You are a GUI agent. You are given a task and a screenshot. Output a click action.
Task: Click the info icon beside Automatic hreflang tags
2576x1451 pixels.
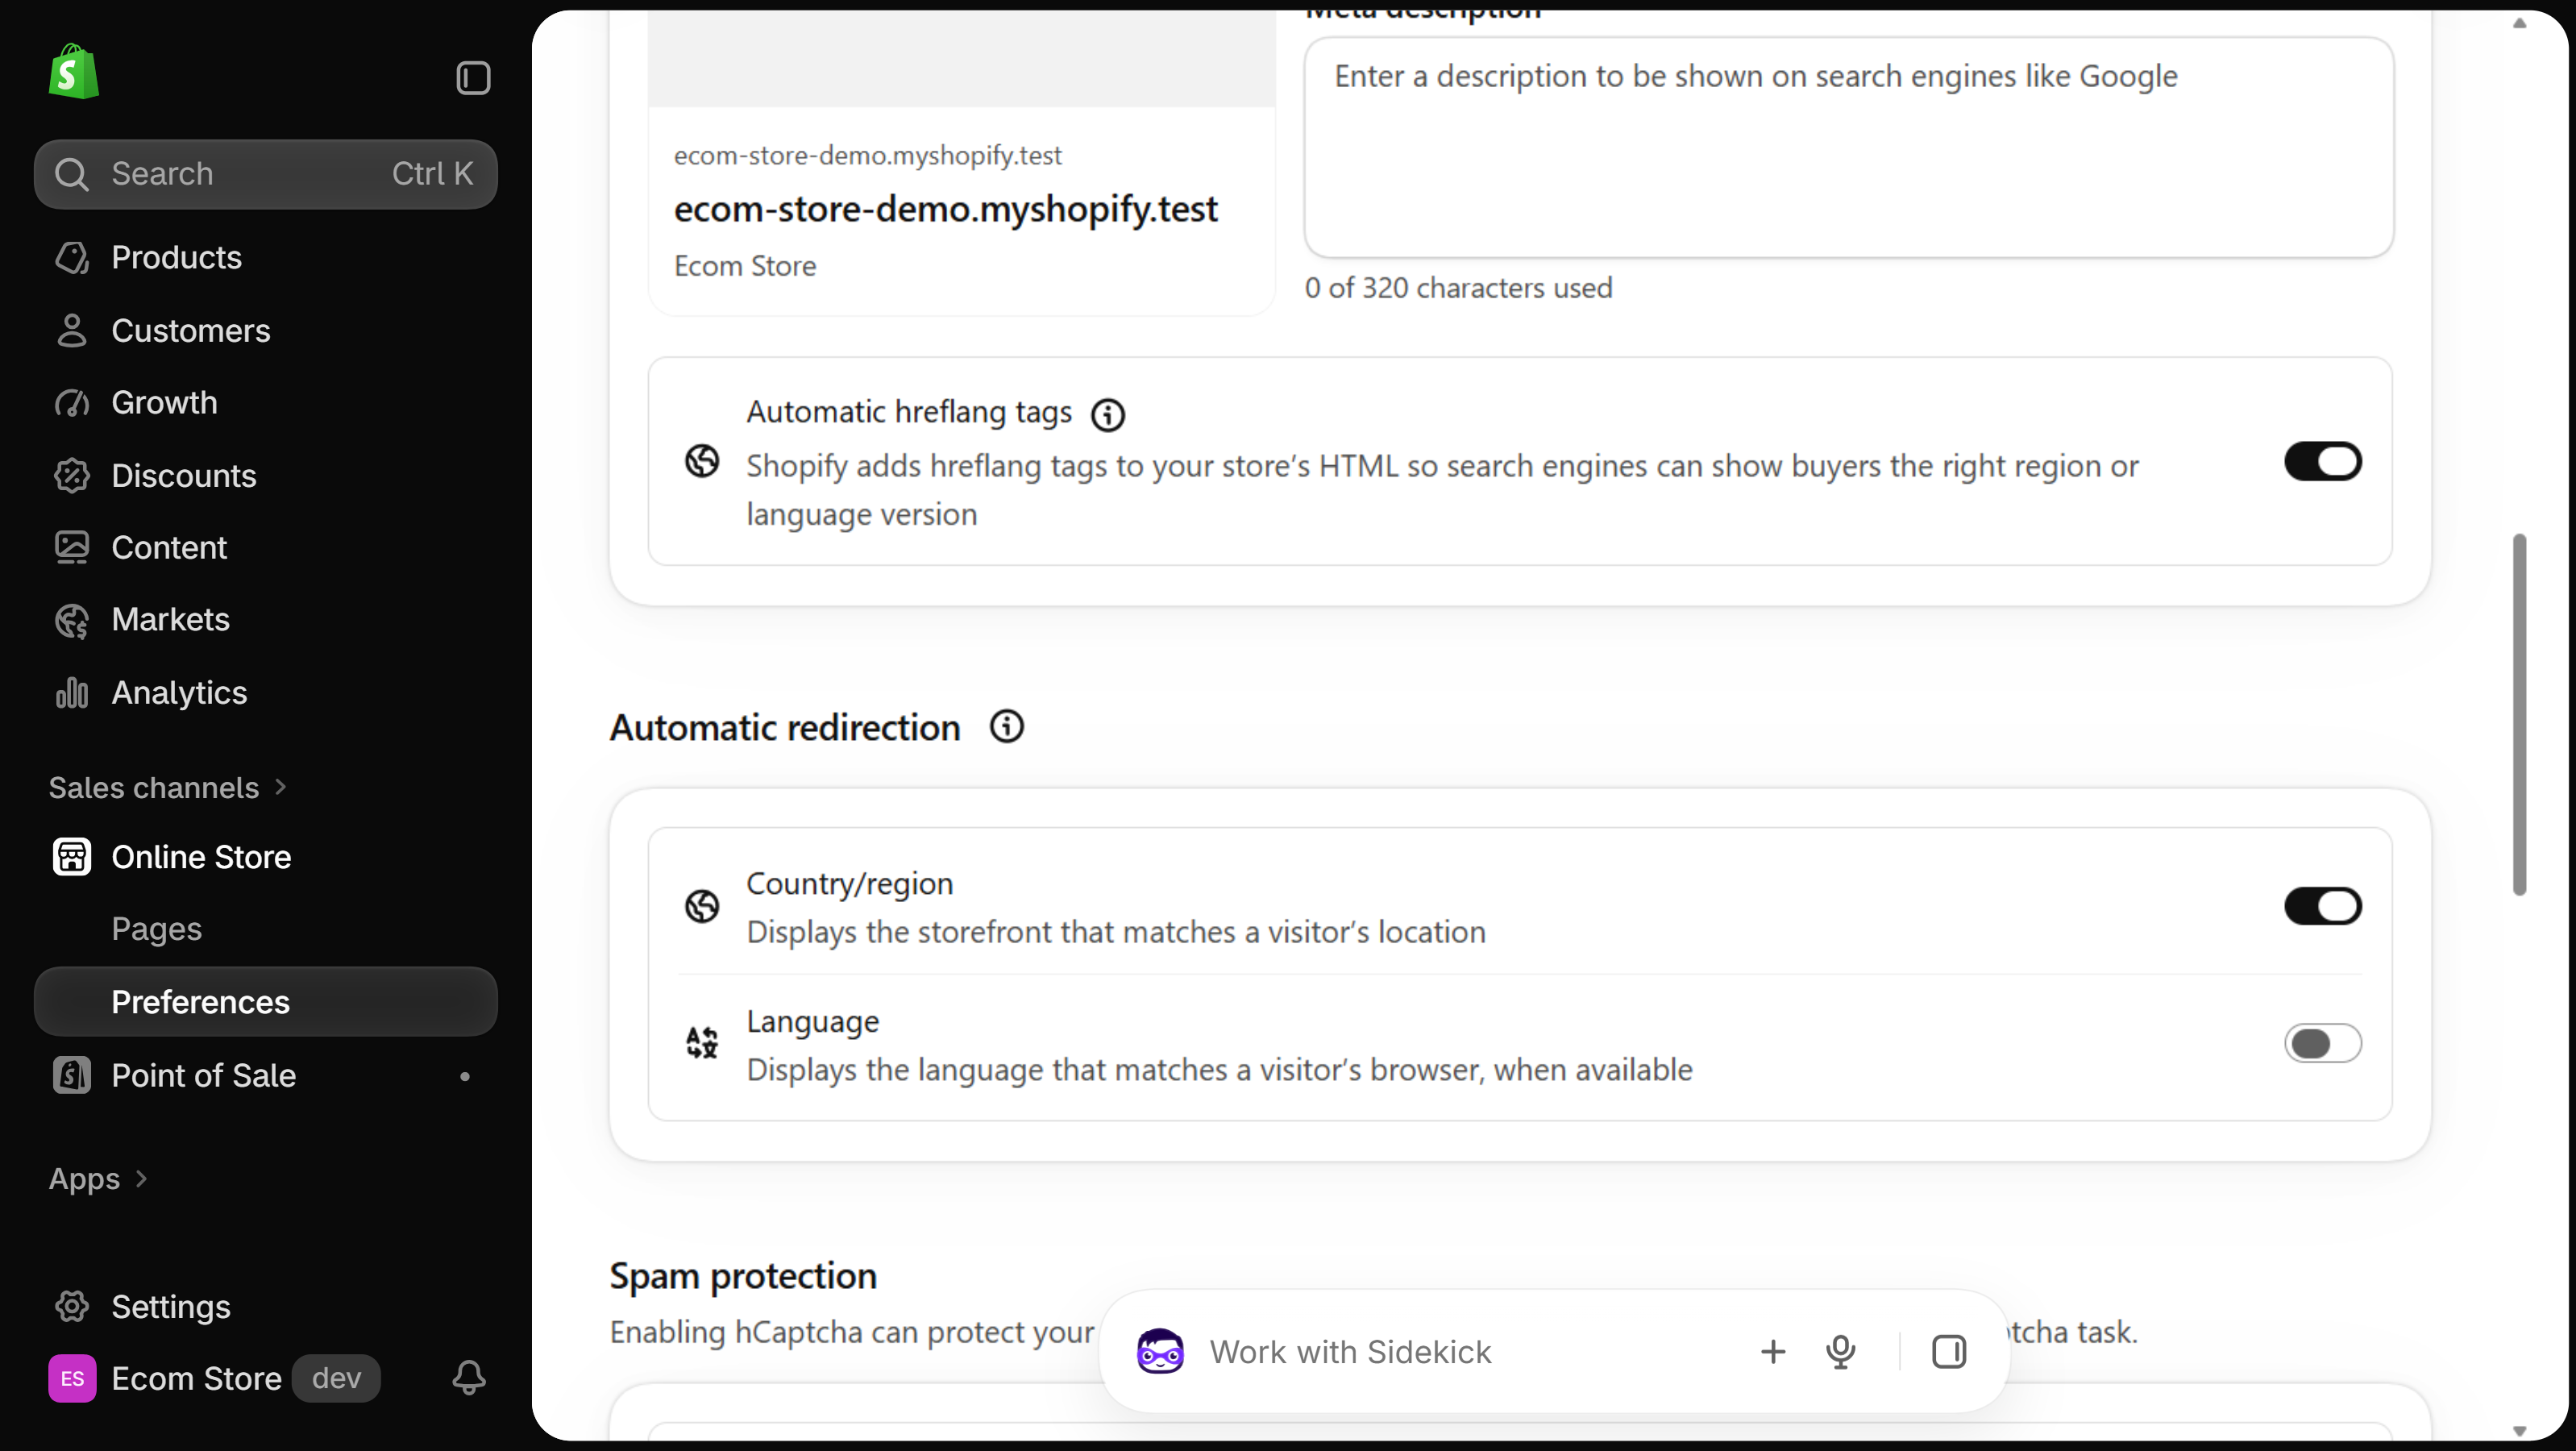pos(1108,414)
